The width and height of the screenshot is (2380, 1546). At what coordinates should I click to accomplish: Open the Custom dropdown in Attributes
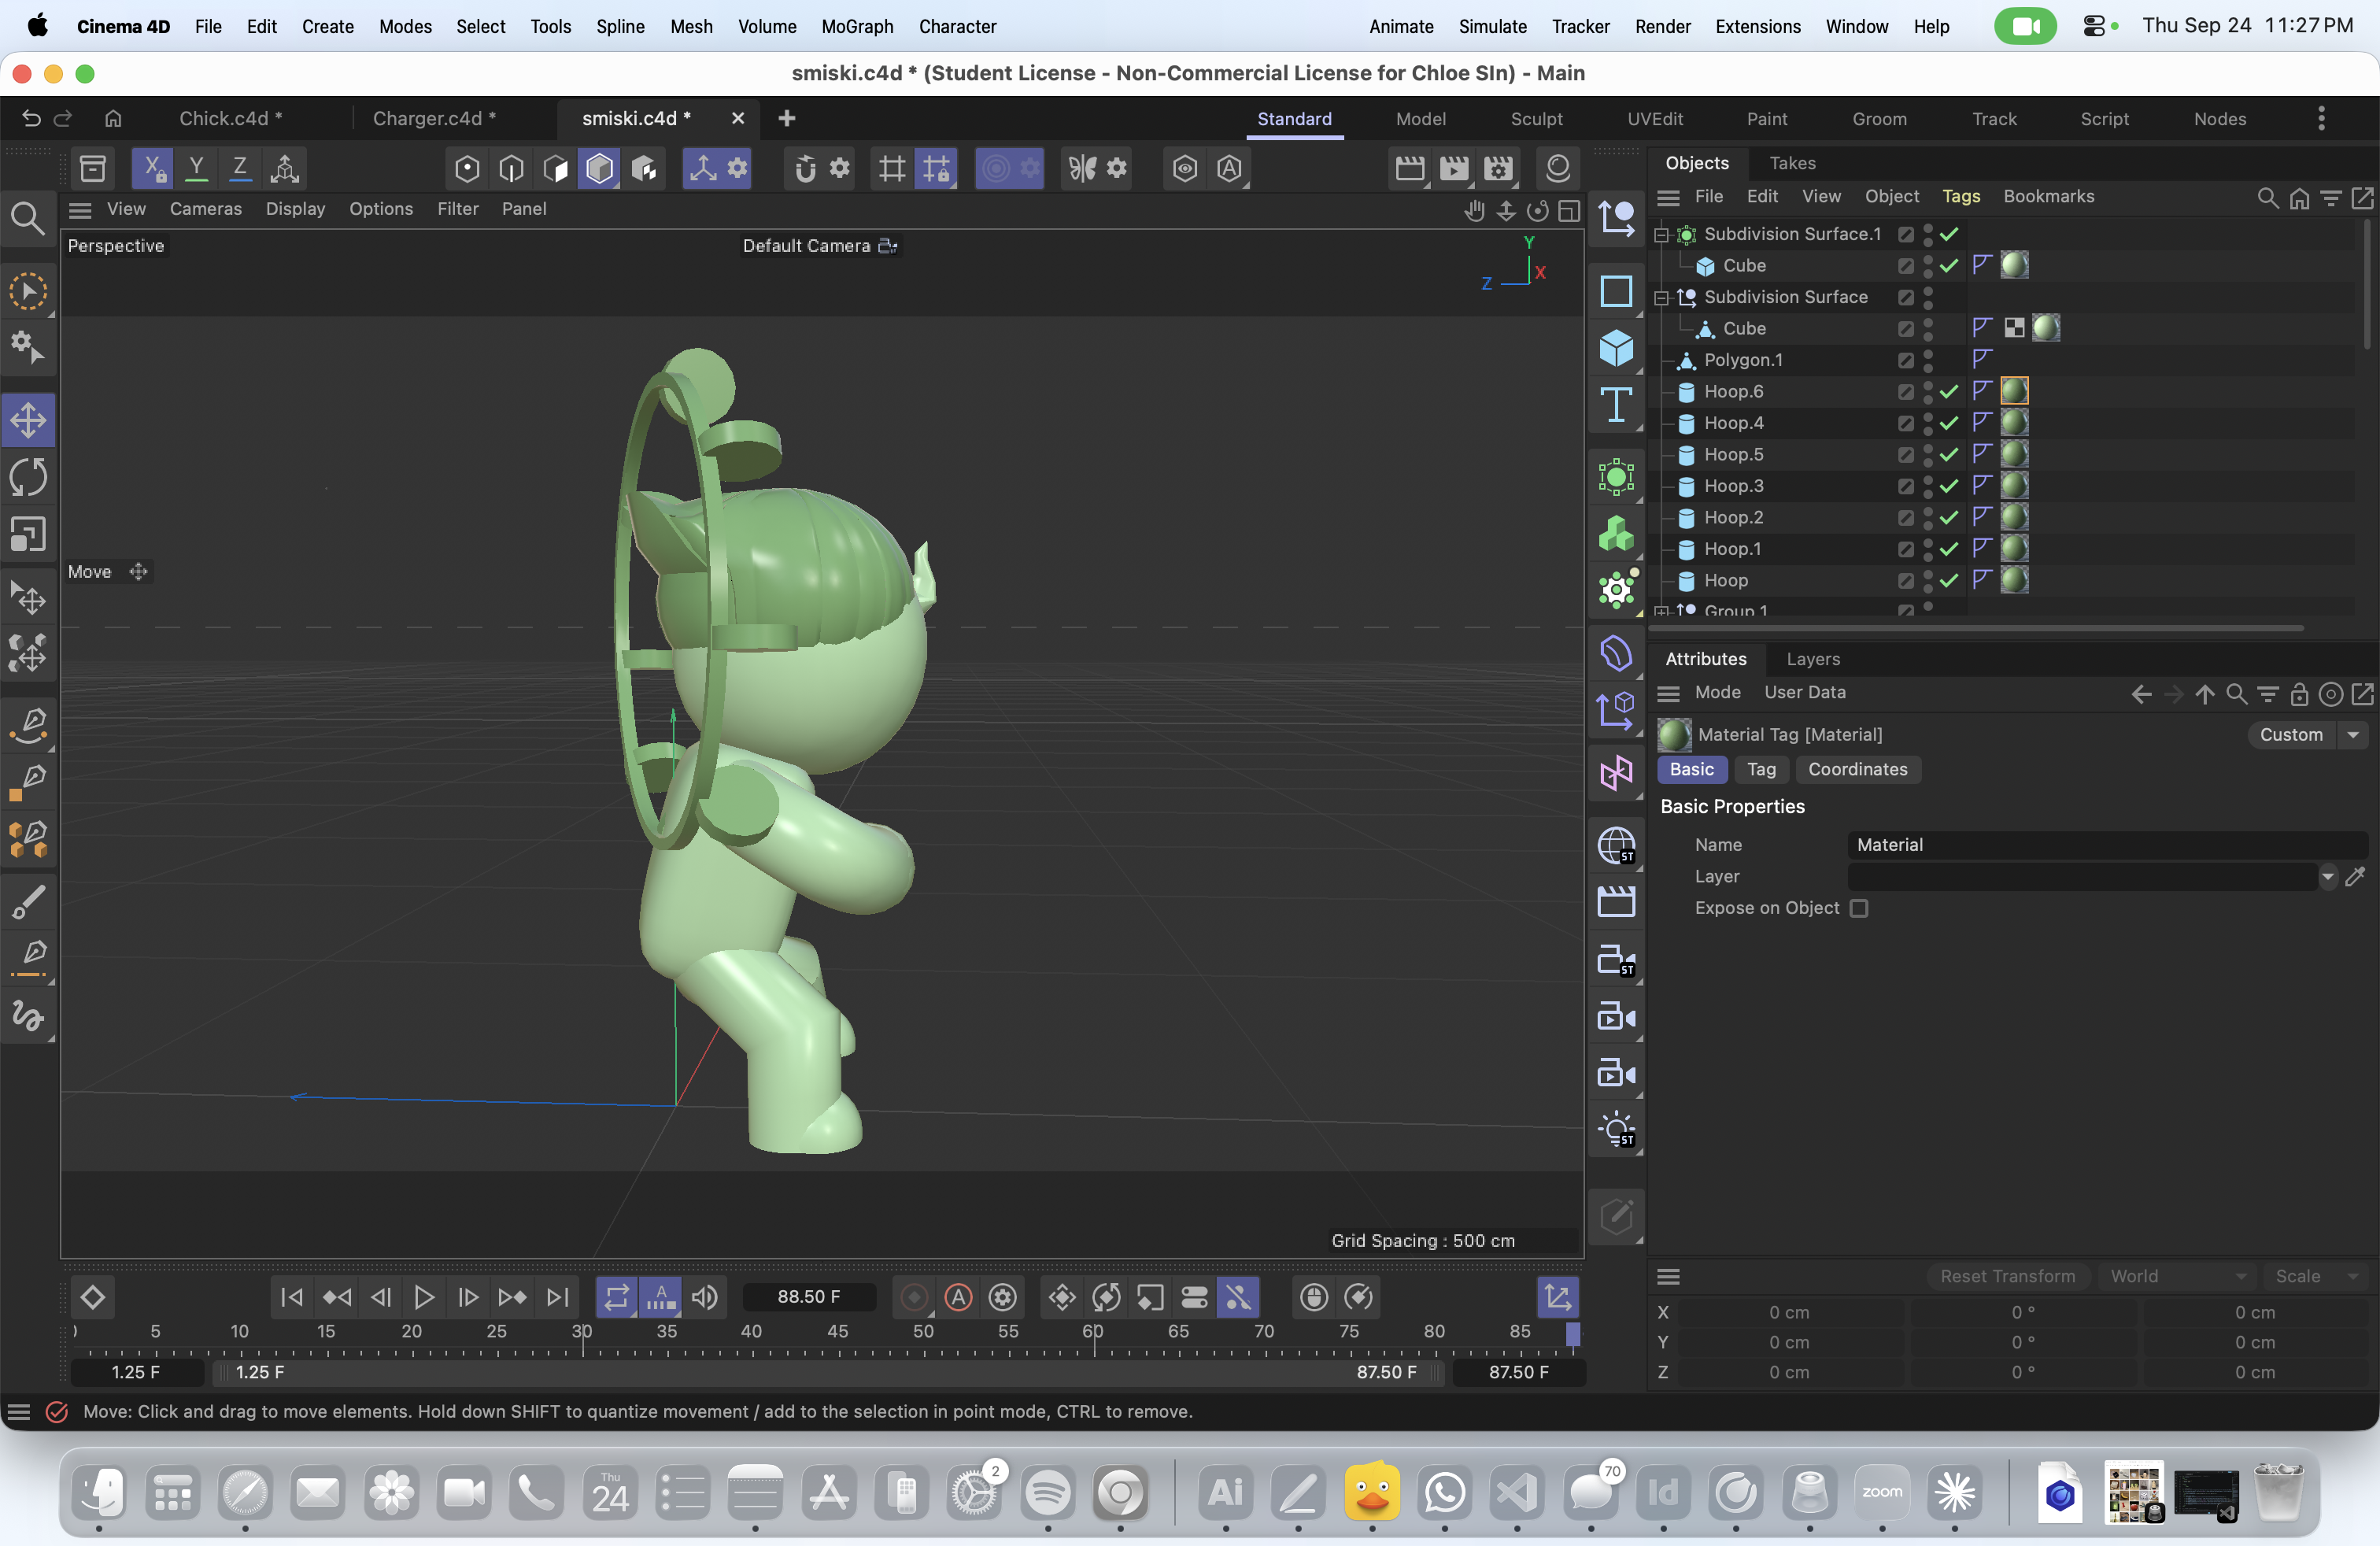coord(2307,735)
